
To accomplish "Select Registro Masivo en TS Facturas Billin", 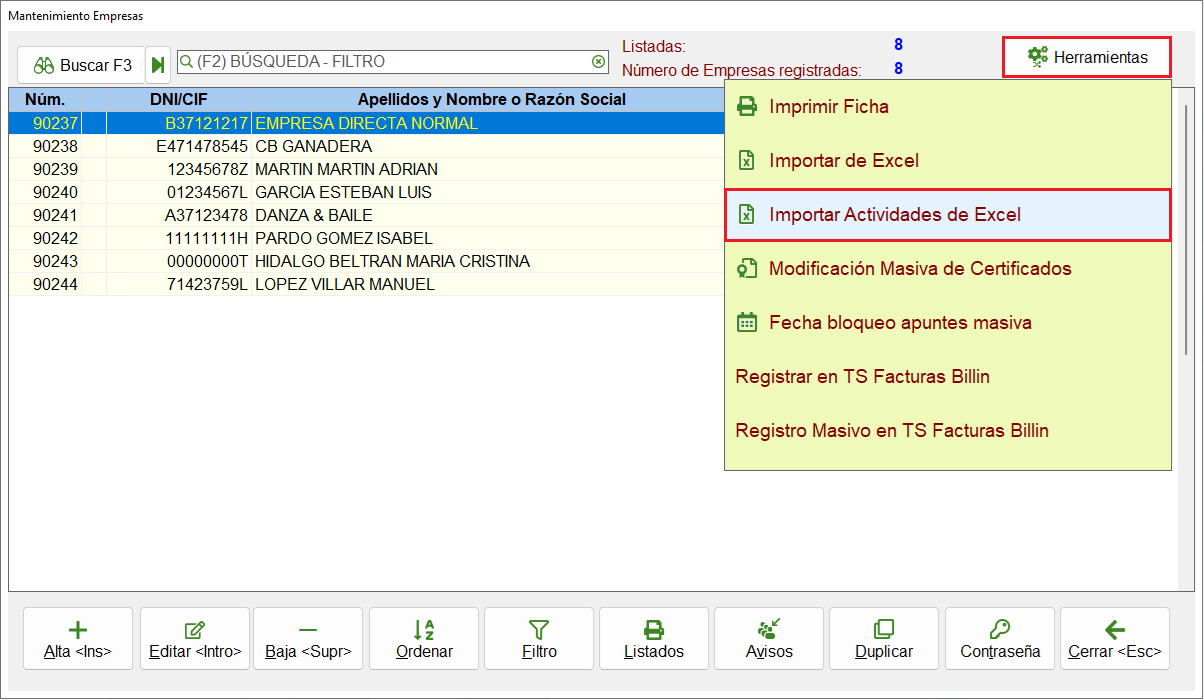I will (947, 431).
